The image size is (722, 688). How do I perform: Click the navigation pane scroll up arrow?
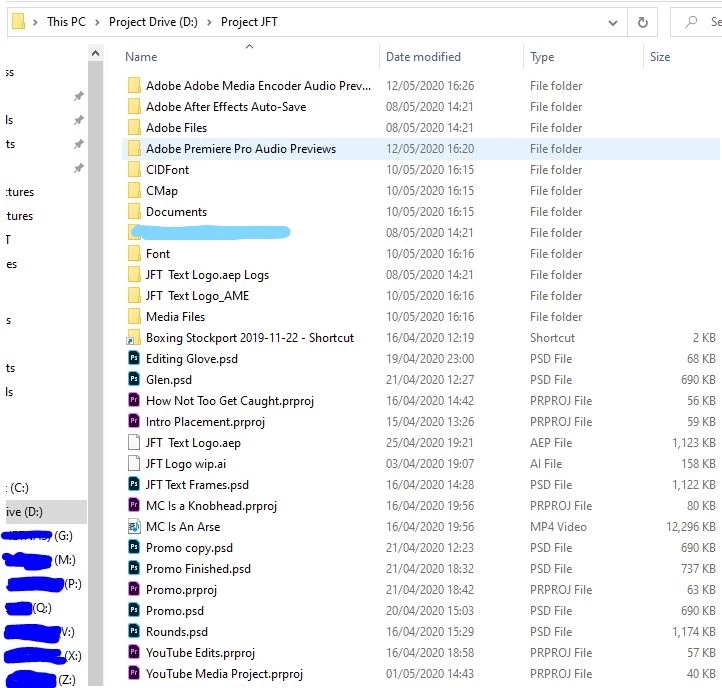coord(95,53)
